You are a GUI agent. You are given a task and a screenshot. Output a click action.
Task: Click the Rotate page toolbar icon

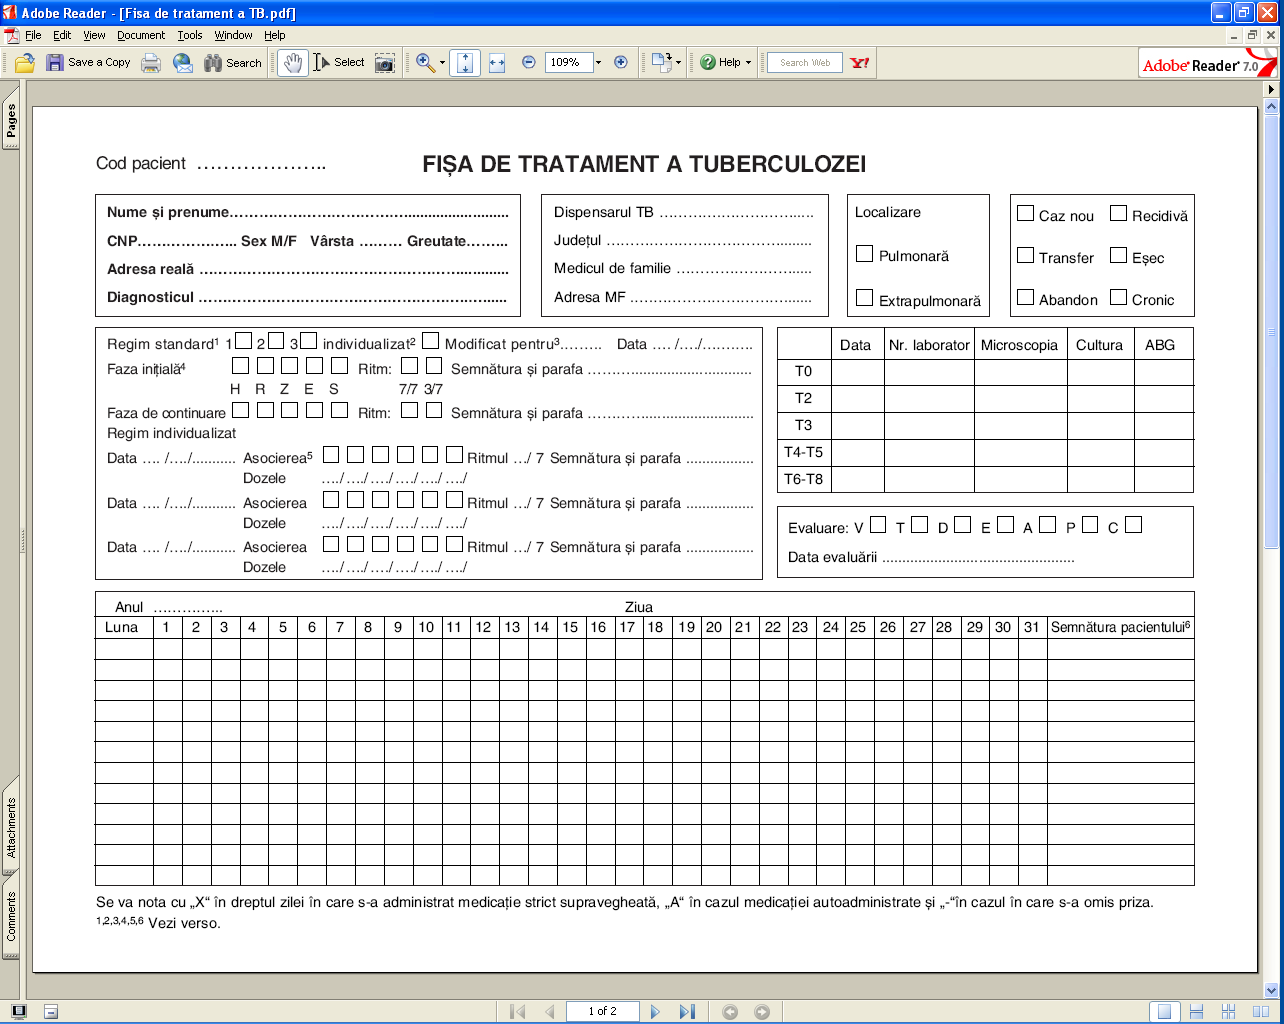click(x=661, y=63)
